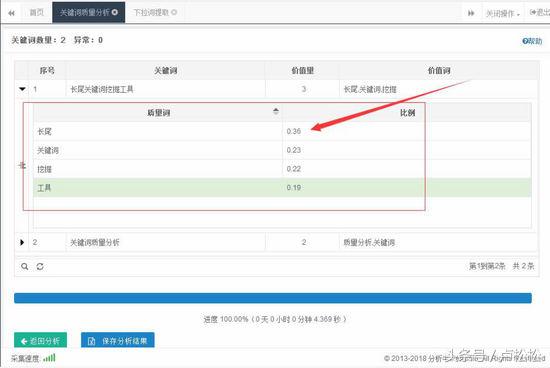Collapse row 1 长尾关键词挖掘工具 details
This screenshot has height=368, width=550.
[x=22, y=89]
